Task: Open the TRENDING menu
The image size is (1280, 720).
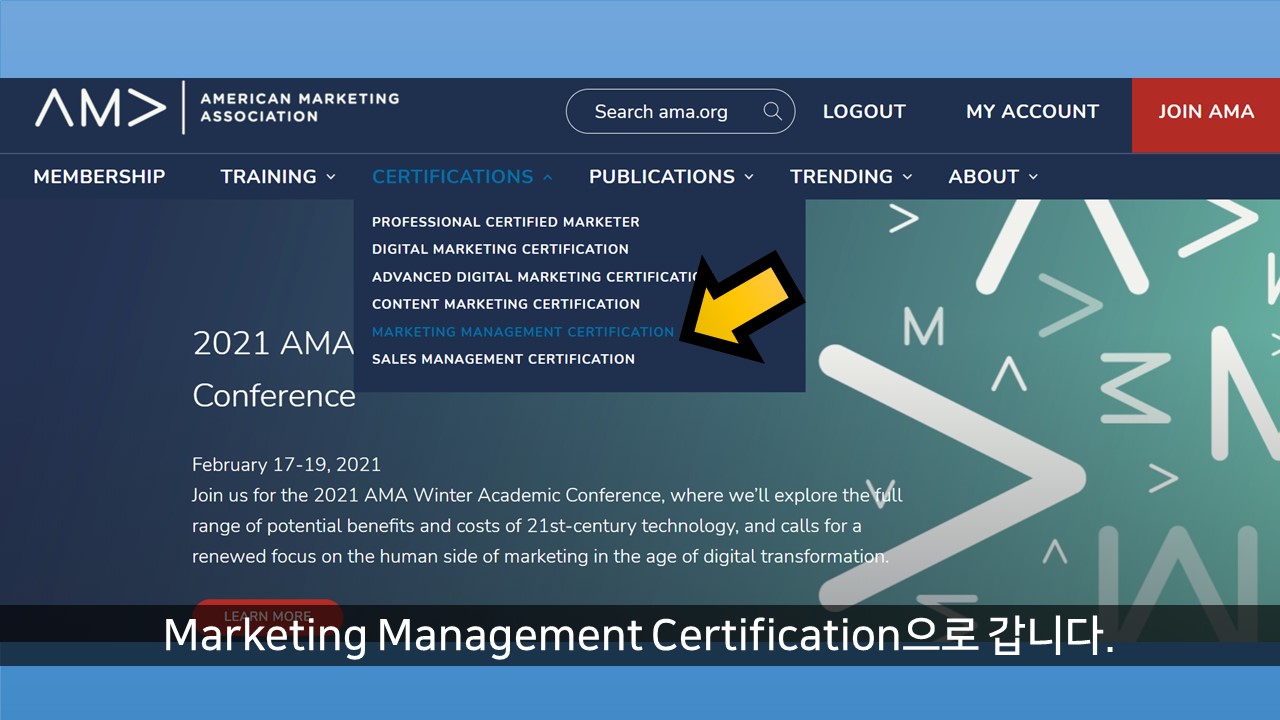Action: pyautogui.click(x=841, y=177)
